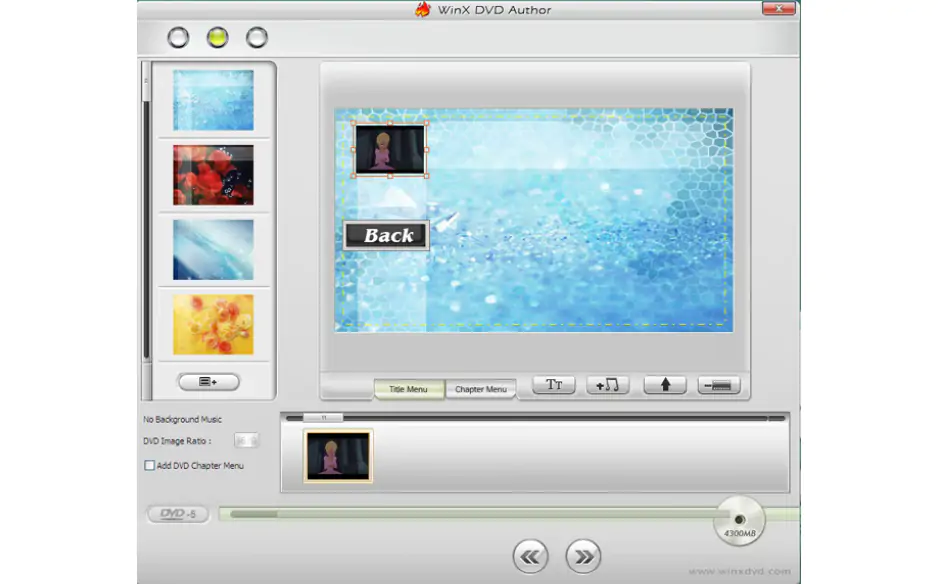
Task: Switch to the Chapter Menu tab
Action: (x=480, y=389)
